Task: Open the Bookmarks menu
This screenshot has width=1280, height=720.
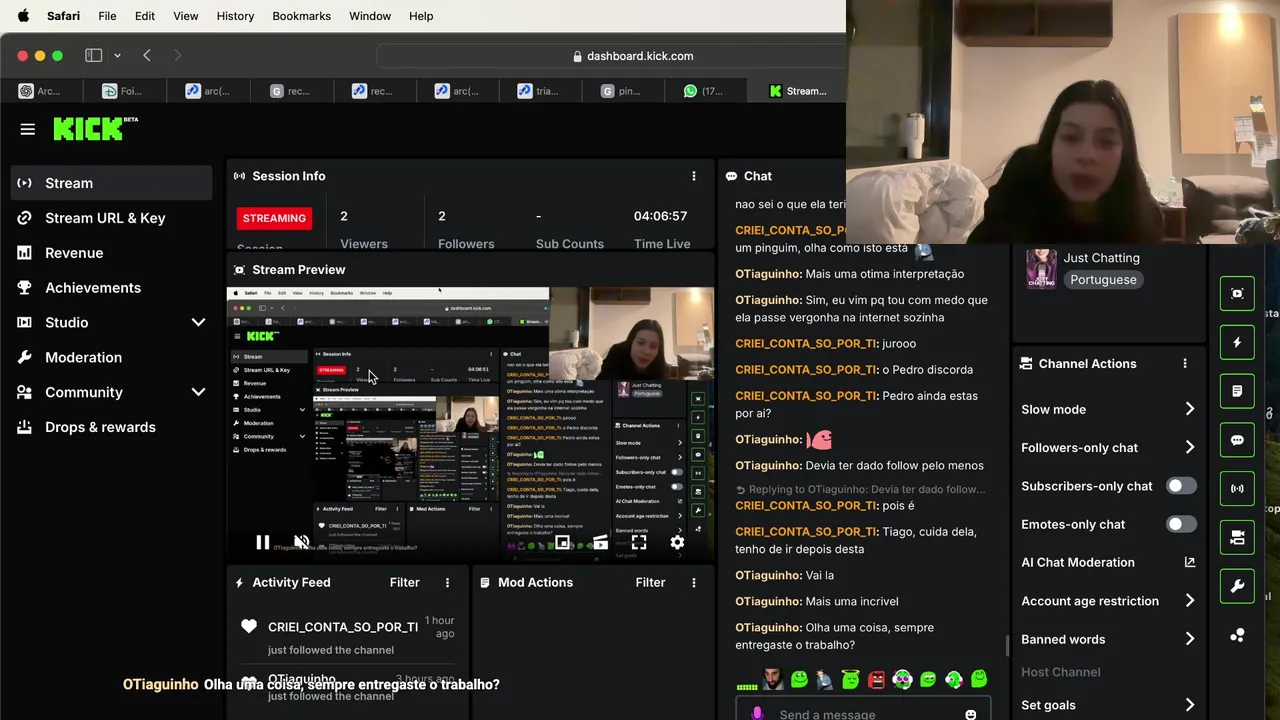Action: 301,16
